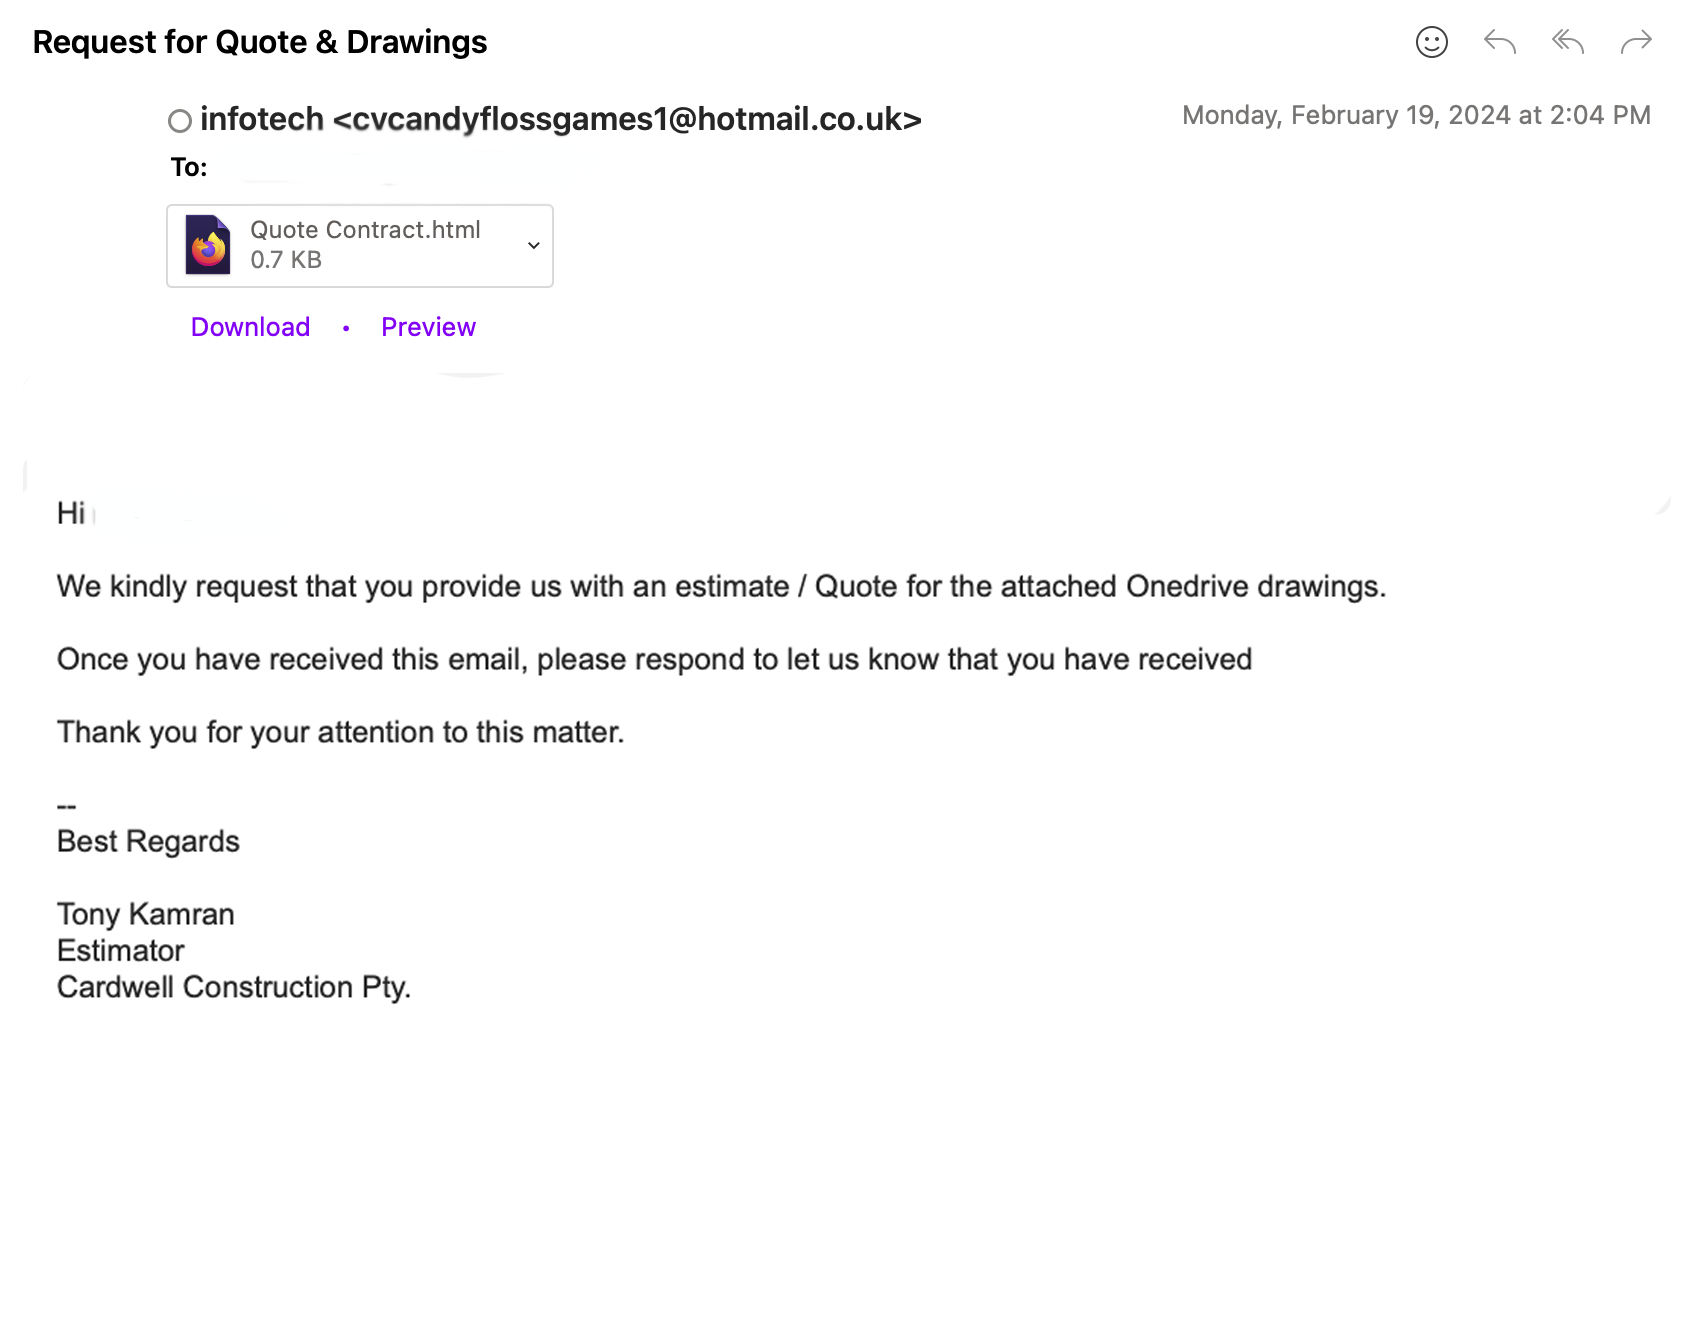Click the Firefox HTML attachment file icon
1690x1330 pixels.
click(x=208, y=245)
